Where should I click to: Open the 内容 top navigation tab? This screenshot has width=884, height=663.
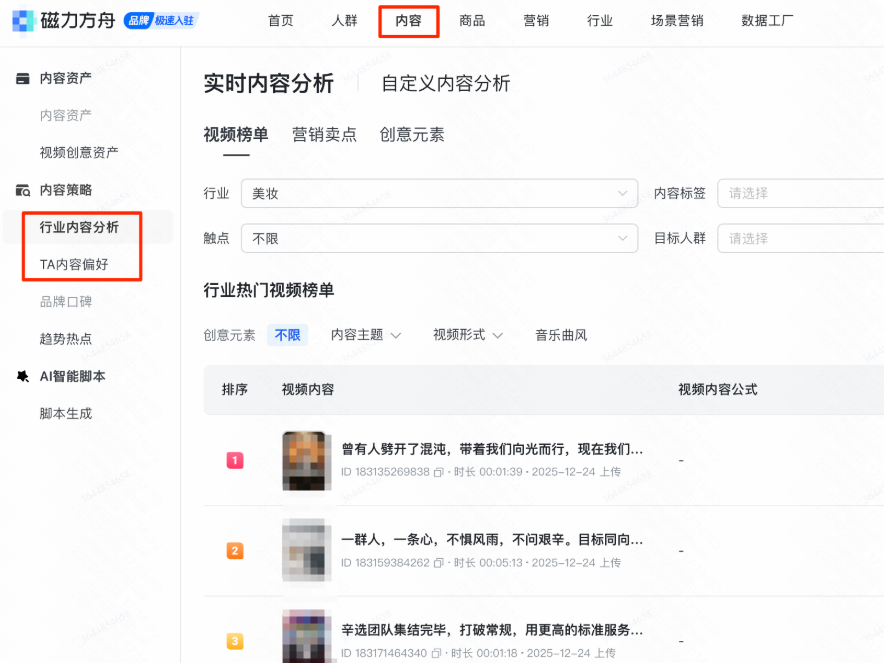(x=409, y=21)
